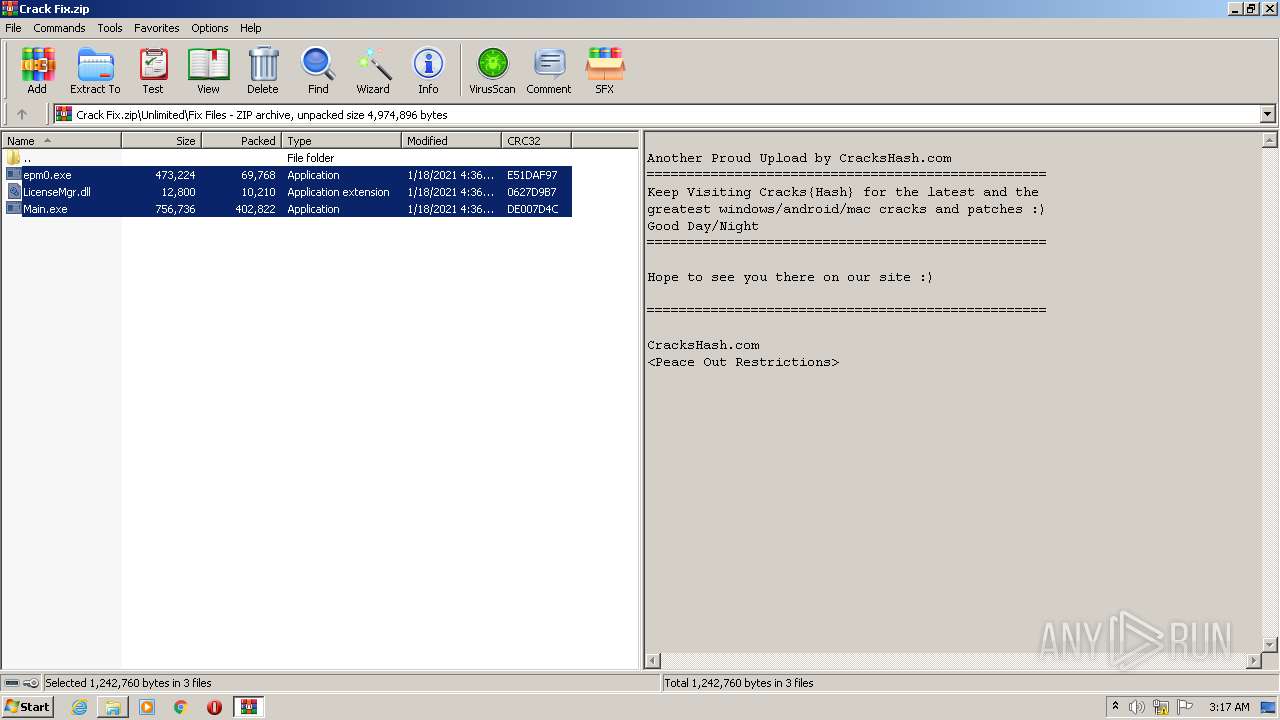Open media player from taskbar
Image resolution: width=1280 pixels, height=720 pixels.
click(147, 707)
